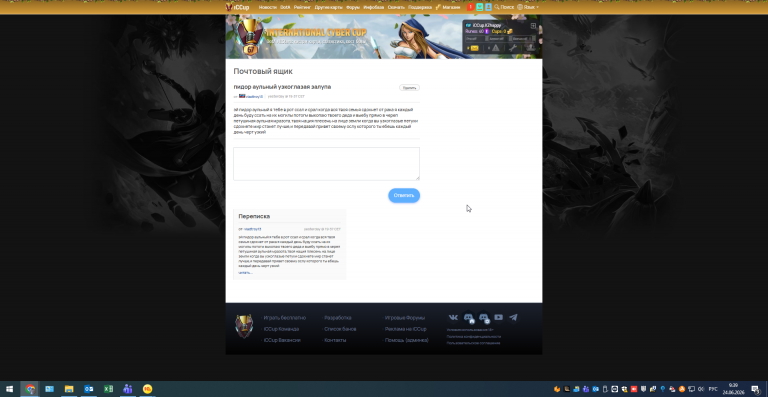Open the Список банов footer link
This screenshot has height=397, width=768.
pyautogui.click(x=340, y=329)
